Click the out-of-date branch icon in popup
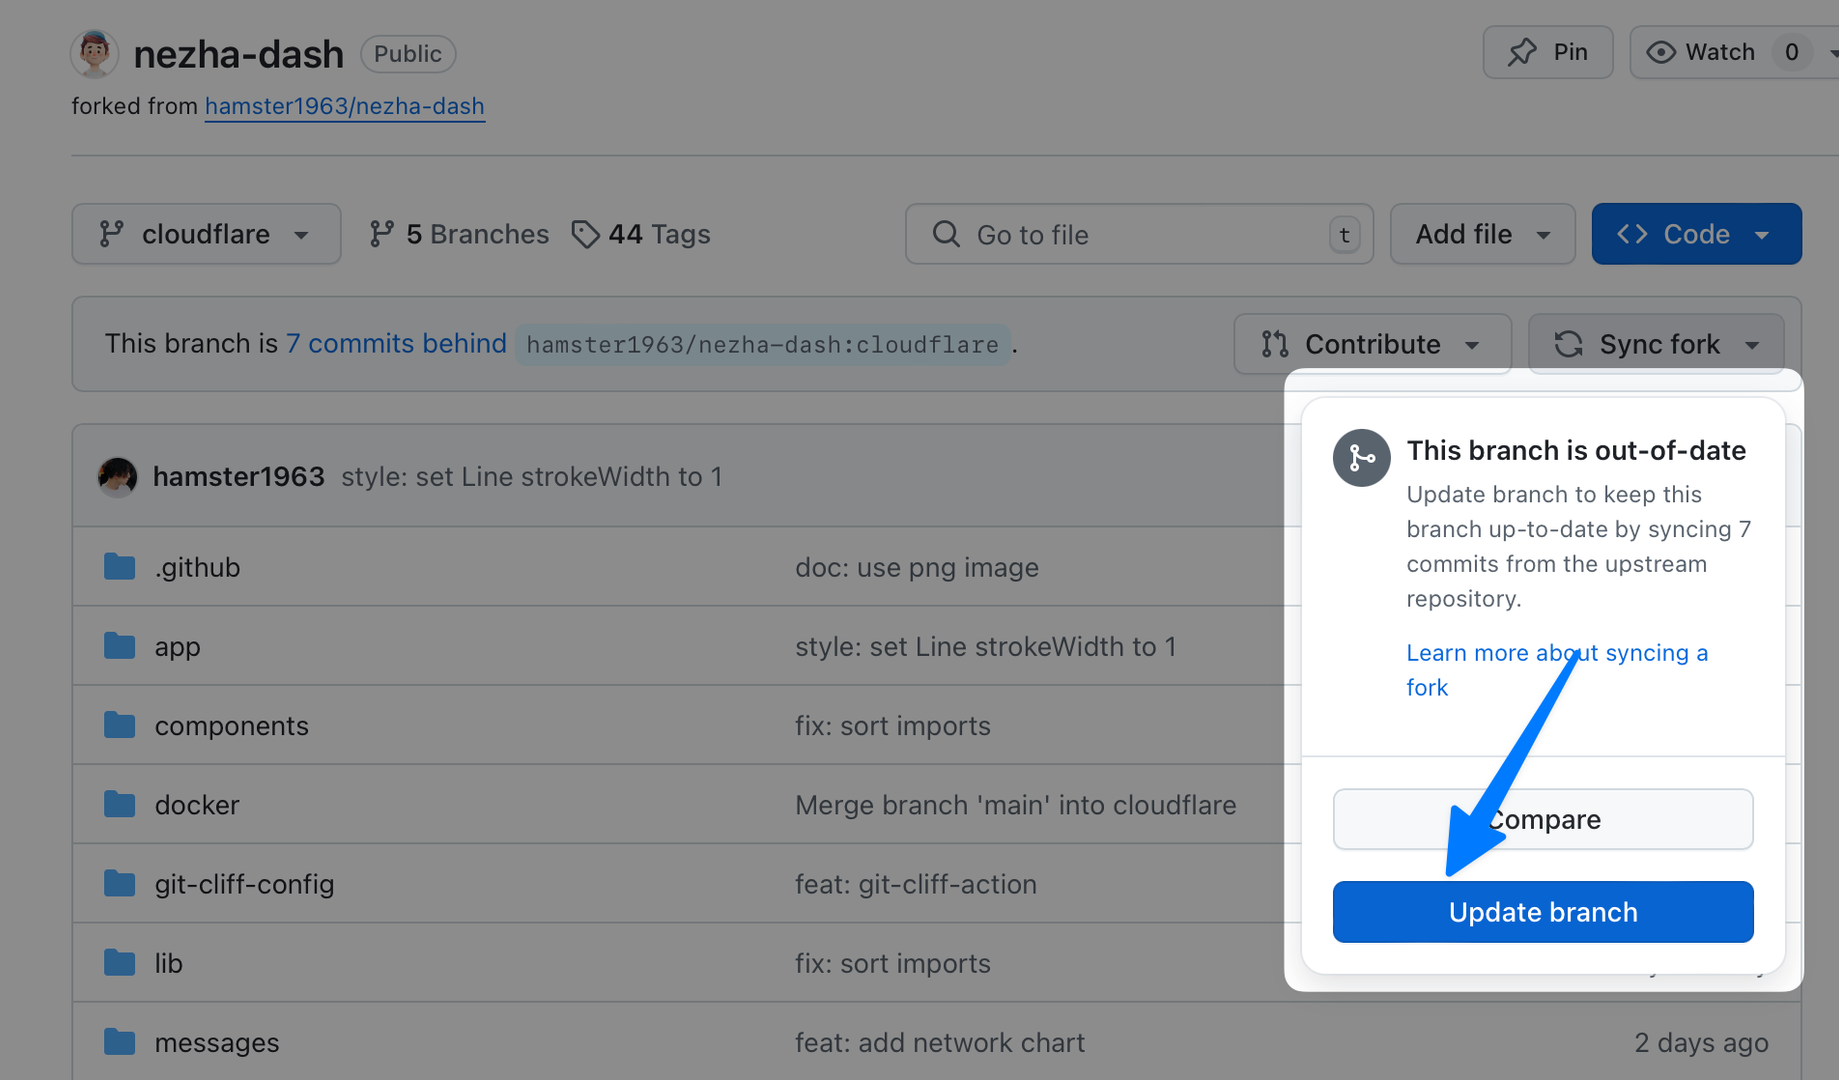The width and height of the screenshot is (1839, 1080). coord(1361,458)
